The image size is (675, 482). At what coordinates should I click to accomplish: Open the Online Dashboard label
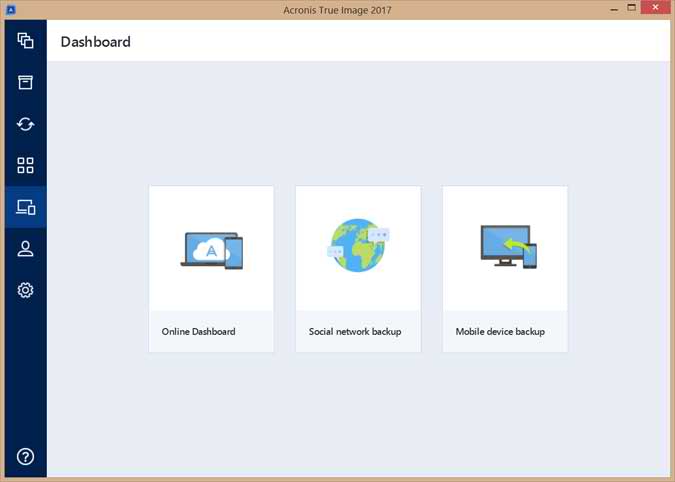[x=198, y=331]
